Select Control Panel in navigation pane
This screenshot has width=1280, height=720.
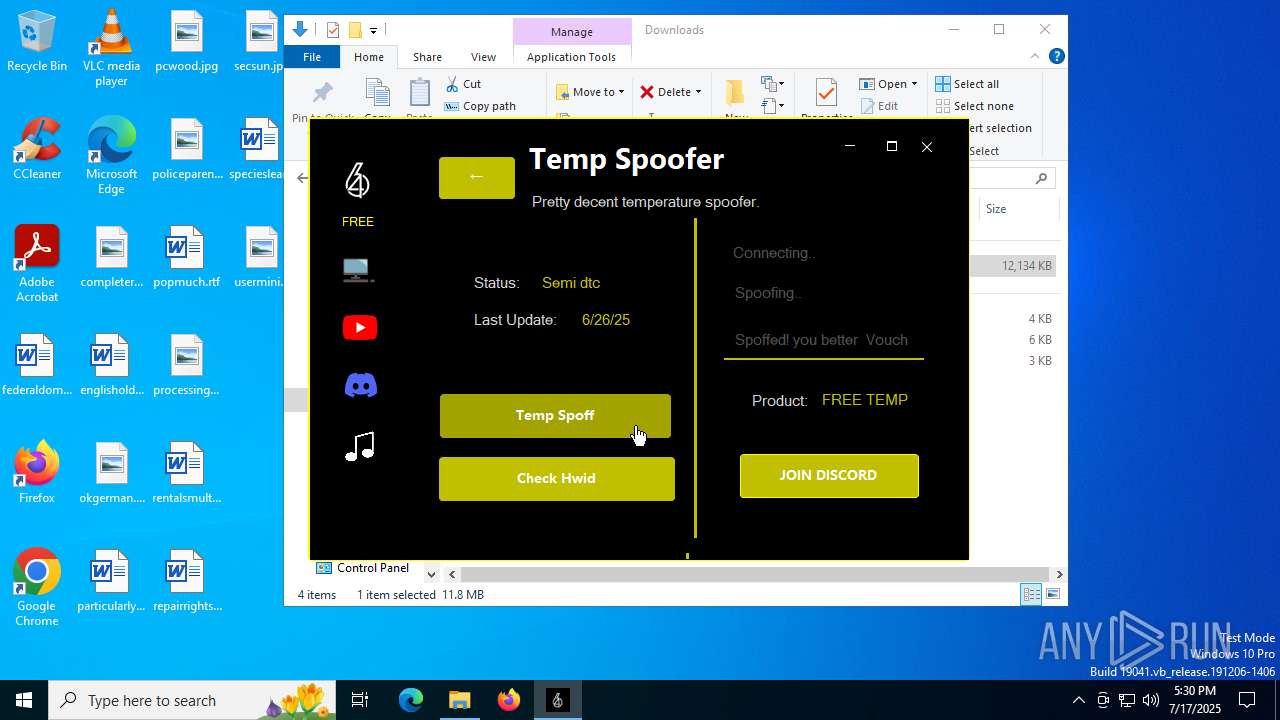363,568
